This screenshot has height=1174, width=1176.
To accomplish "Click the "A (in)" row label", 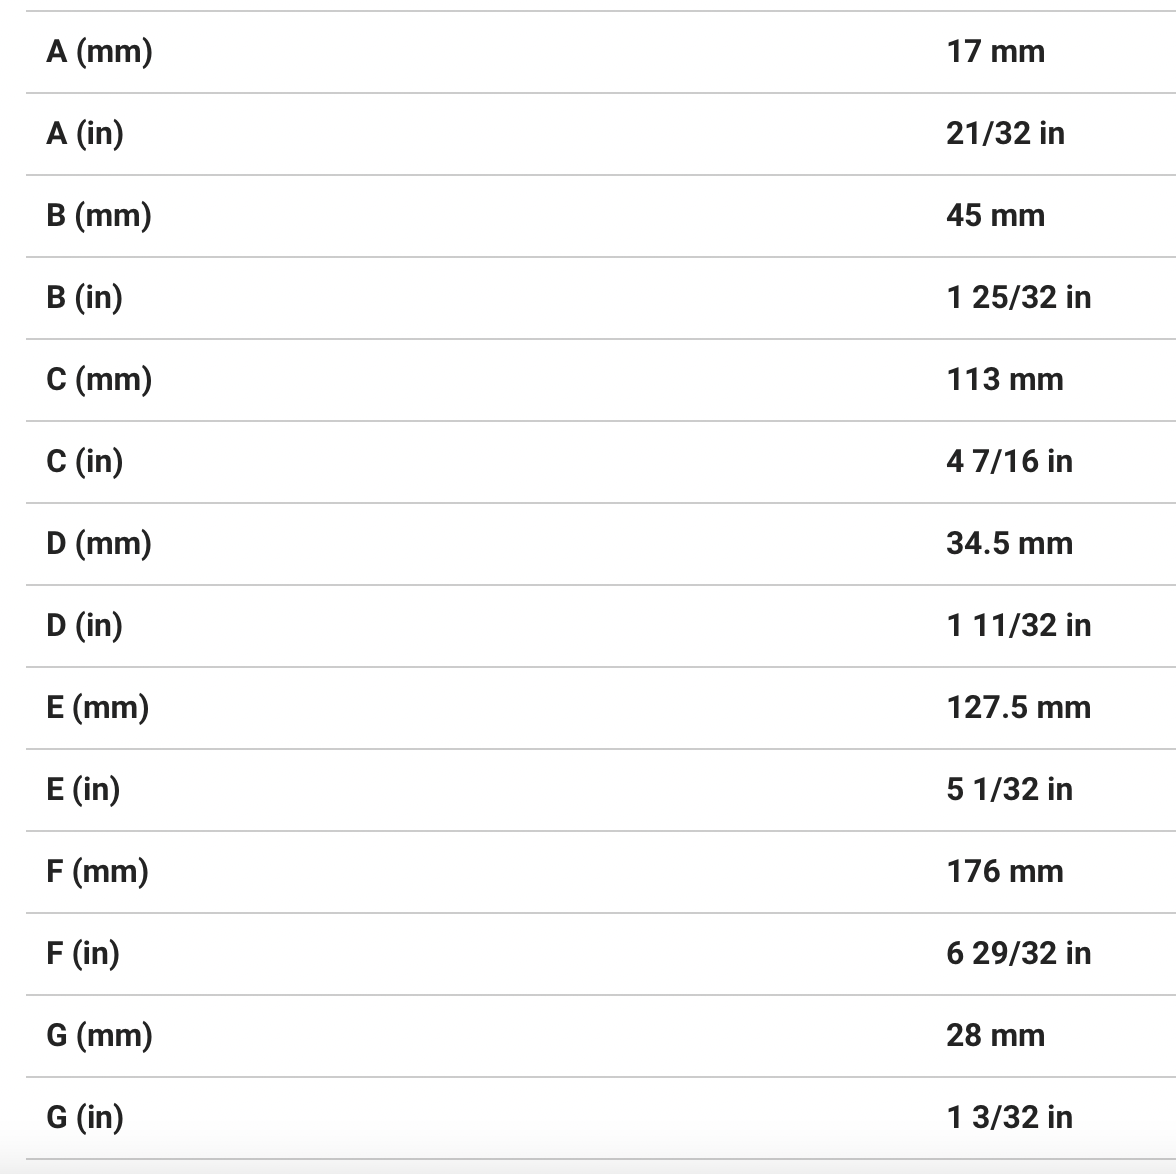I will 85,133.
